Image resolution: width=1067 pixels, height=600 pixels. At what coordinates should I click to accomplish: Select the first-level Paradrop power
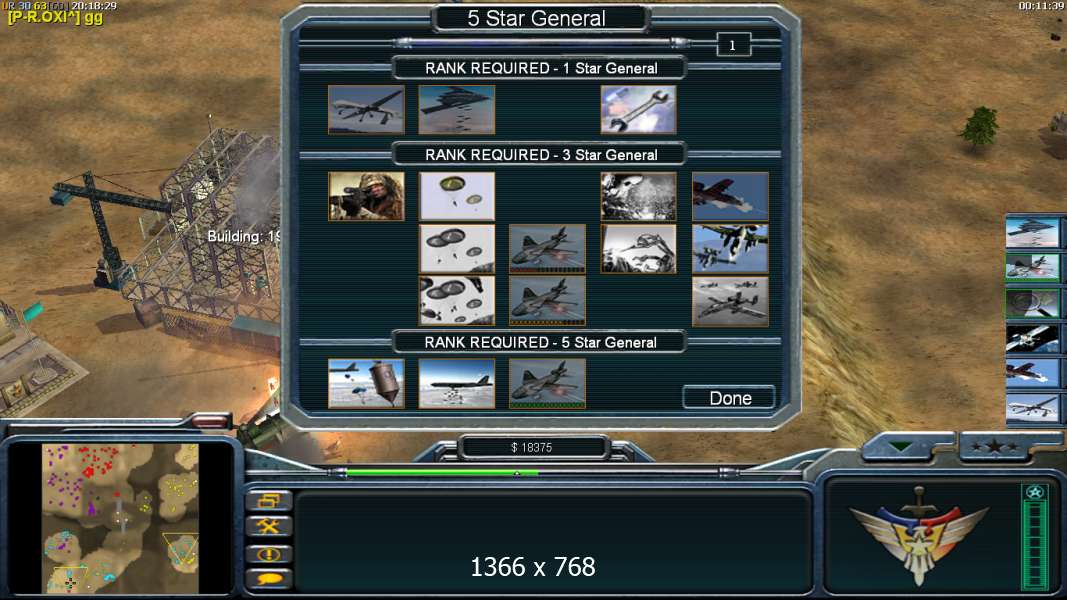coord(457,197)
